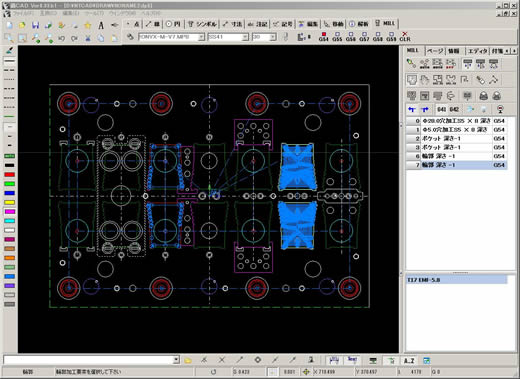Select the MILL tool group in top toolbar
The height and width of the screenshot is (379, 520).
click(385, 23)
